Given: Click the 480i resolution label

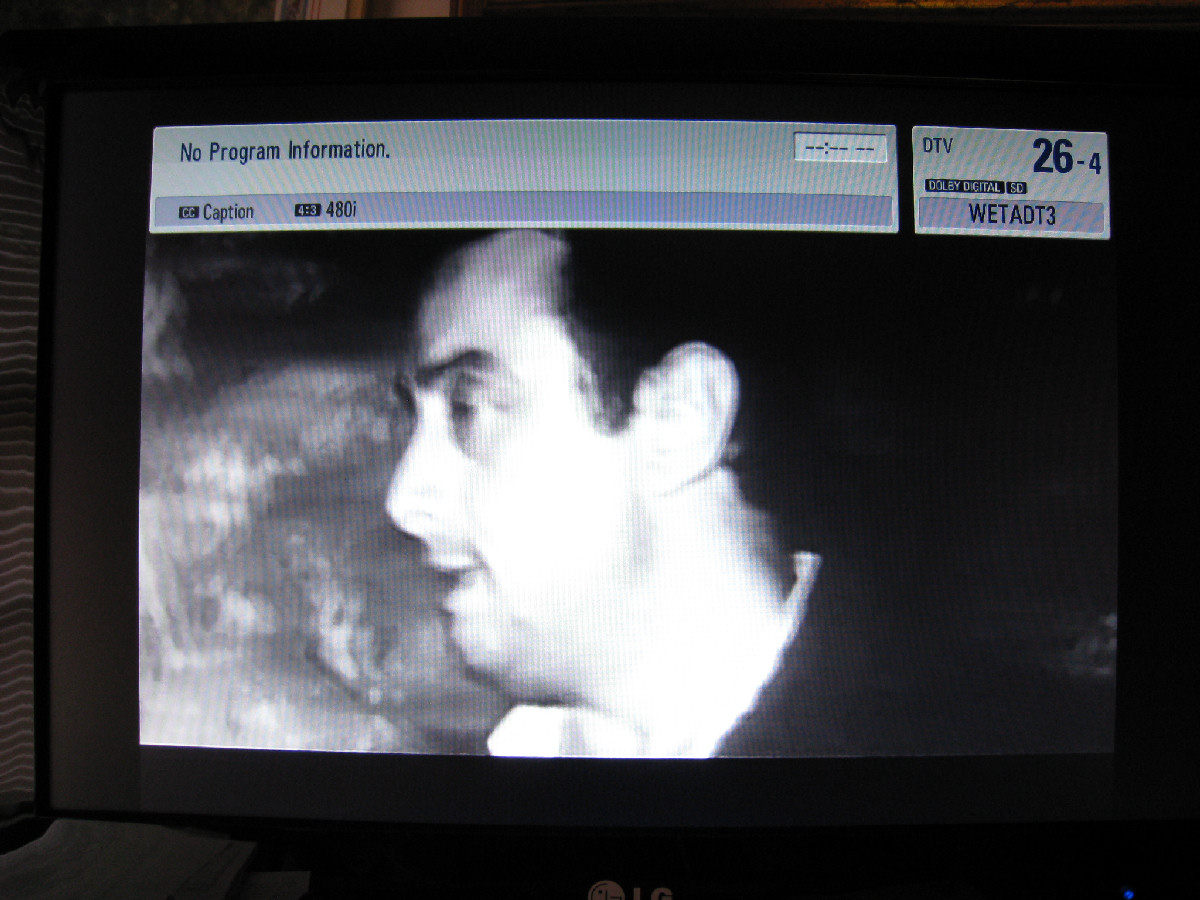Looking at the screenshot, I should tap(341, 211).
